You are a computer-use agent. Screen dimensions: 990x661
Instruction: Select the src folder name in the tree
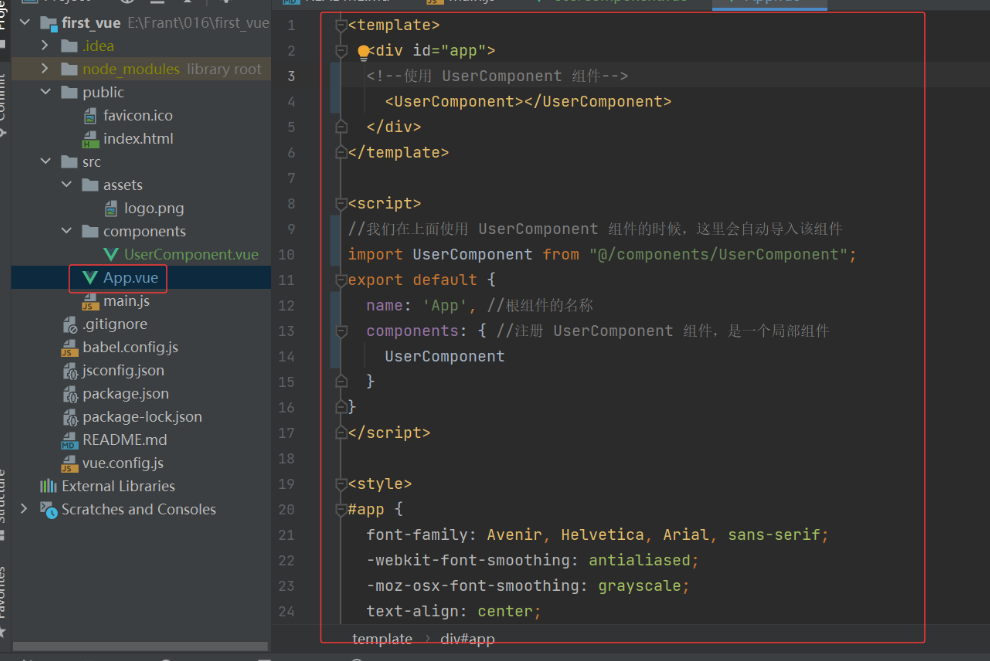click(92, 162)
